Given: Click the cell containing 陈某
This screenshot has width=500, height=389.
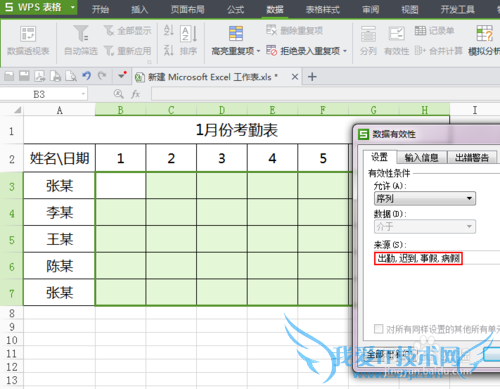Looking at the screenshot, I should (59, 266).
